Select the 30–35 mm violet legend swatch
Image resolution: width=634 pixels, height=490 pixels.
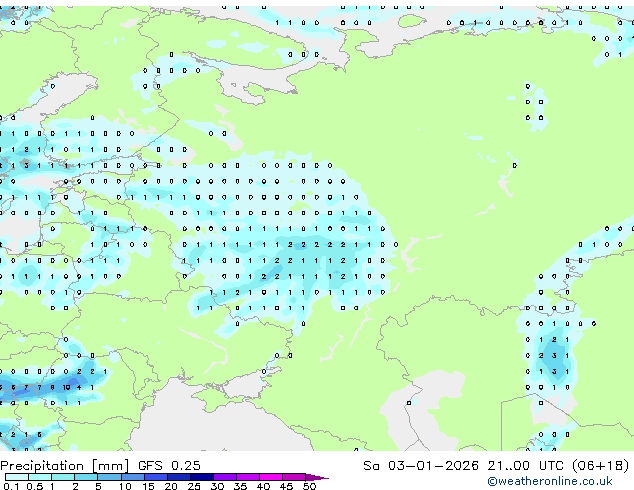225,477
